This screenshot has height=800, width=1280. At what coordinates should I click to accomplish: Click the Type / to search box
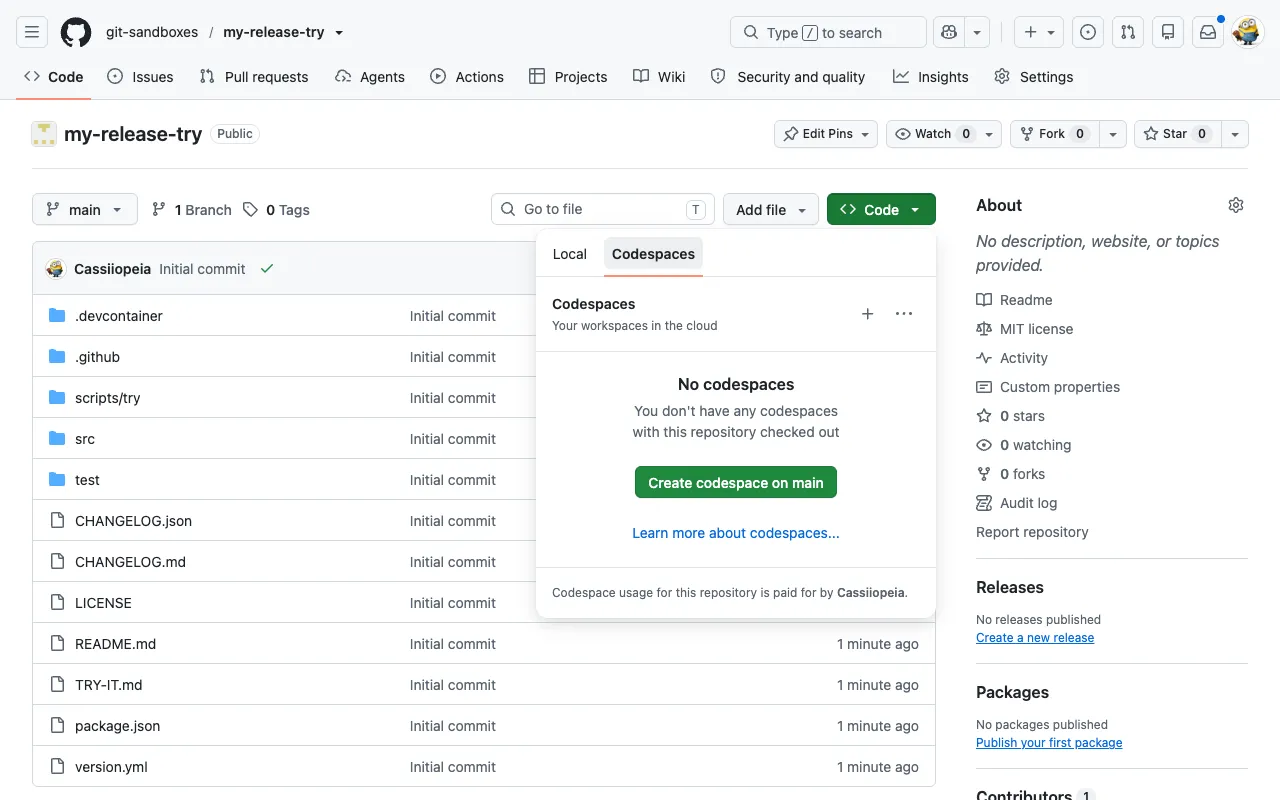(x=829, y=32)
